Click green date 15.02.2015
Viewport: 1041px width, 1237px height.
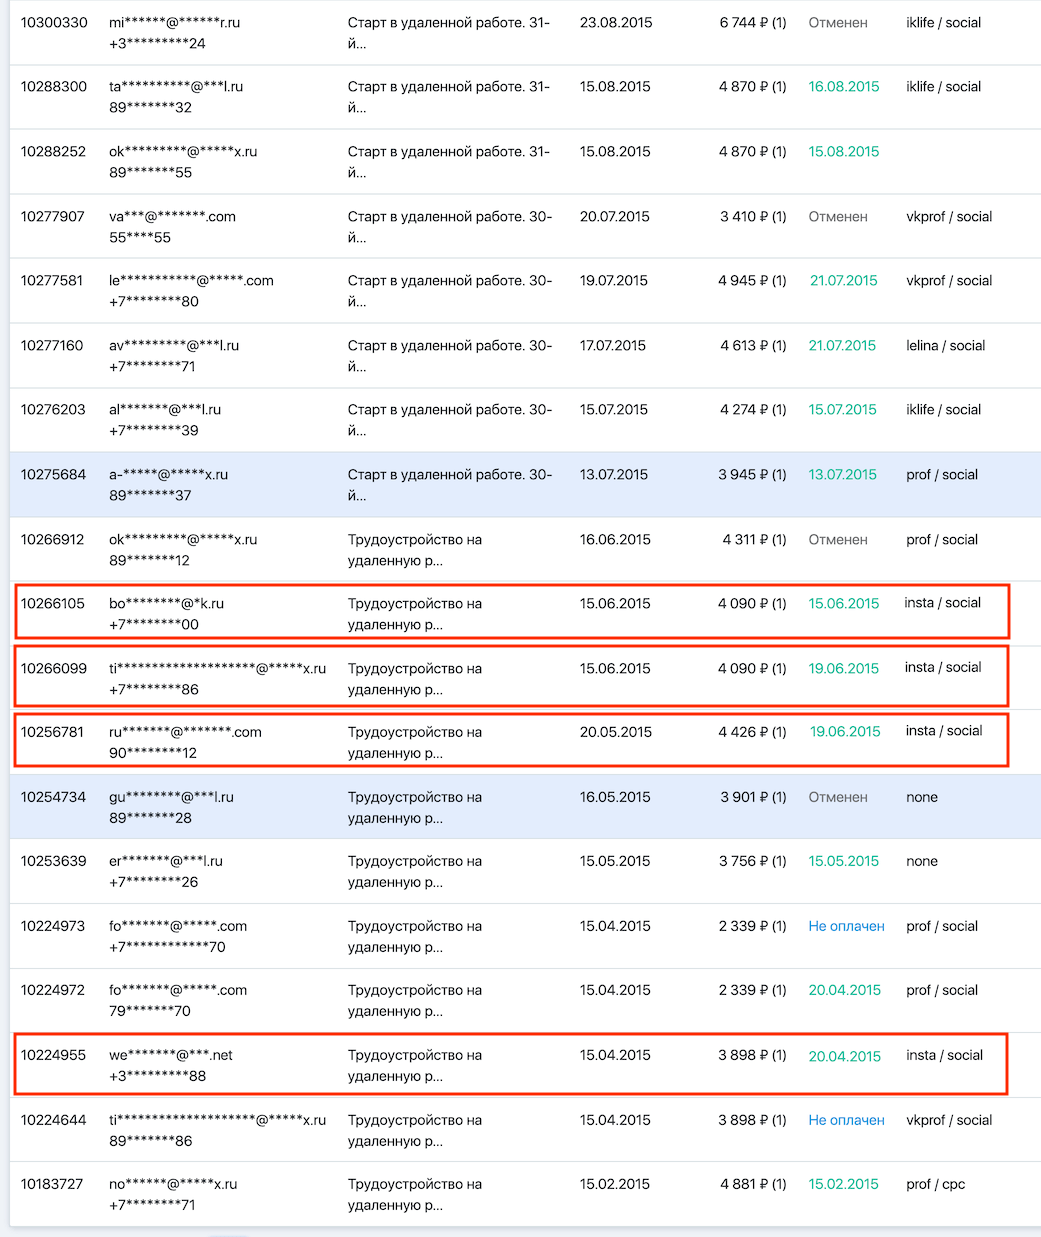pos(844,1184)
